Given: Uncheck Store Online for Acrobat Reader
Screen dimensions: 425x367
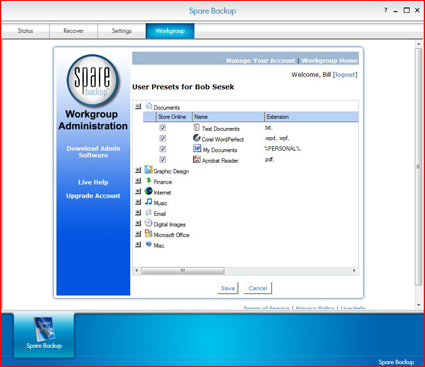Looking at the screenshot, I should 163,160.
